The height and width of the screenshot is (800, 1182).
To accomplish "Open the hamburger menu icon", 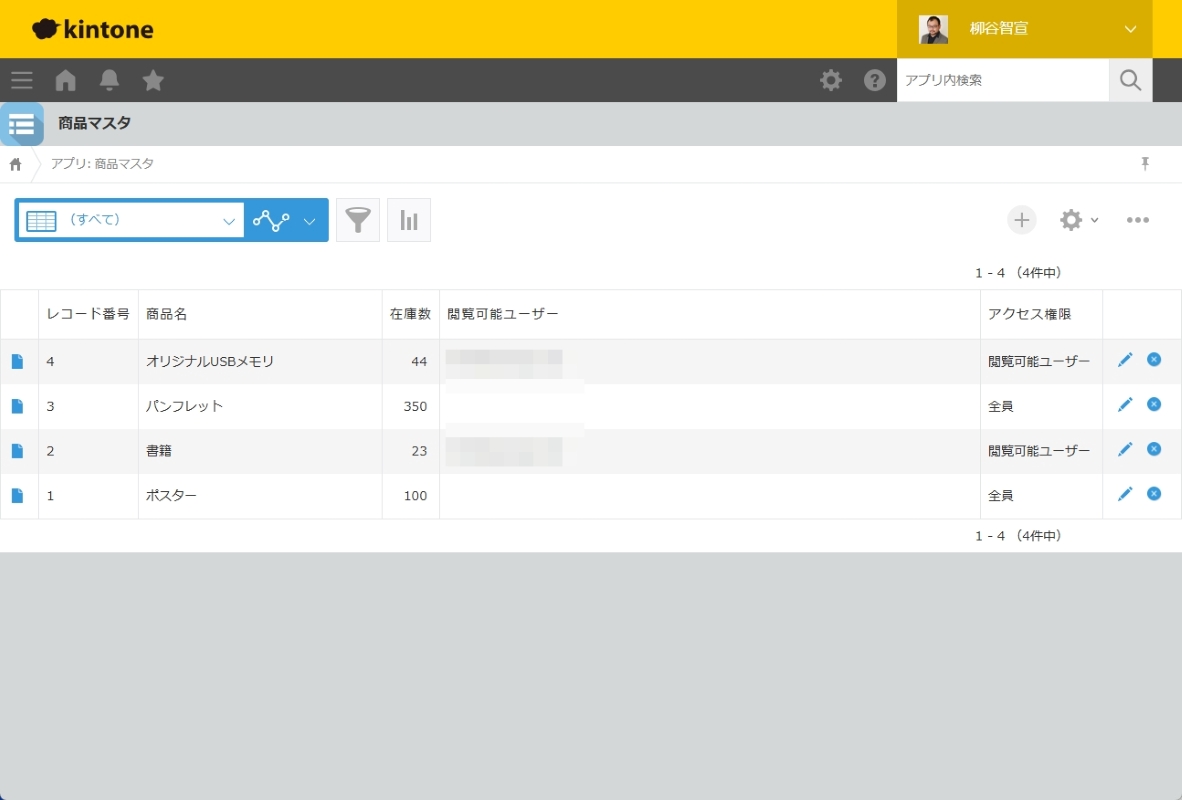I will (22, 80).
